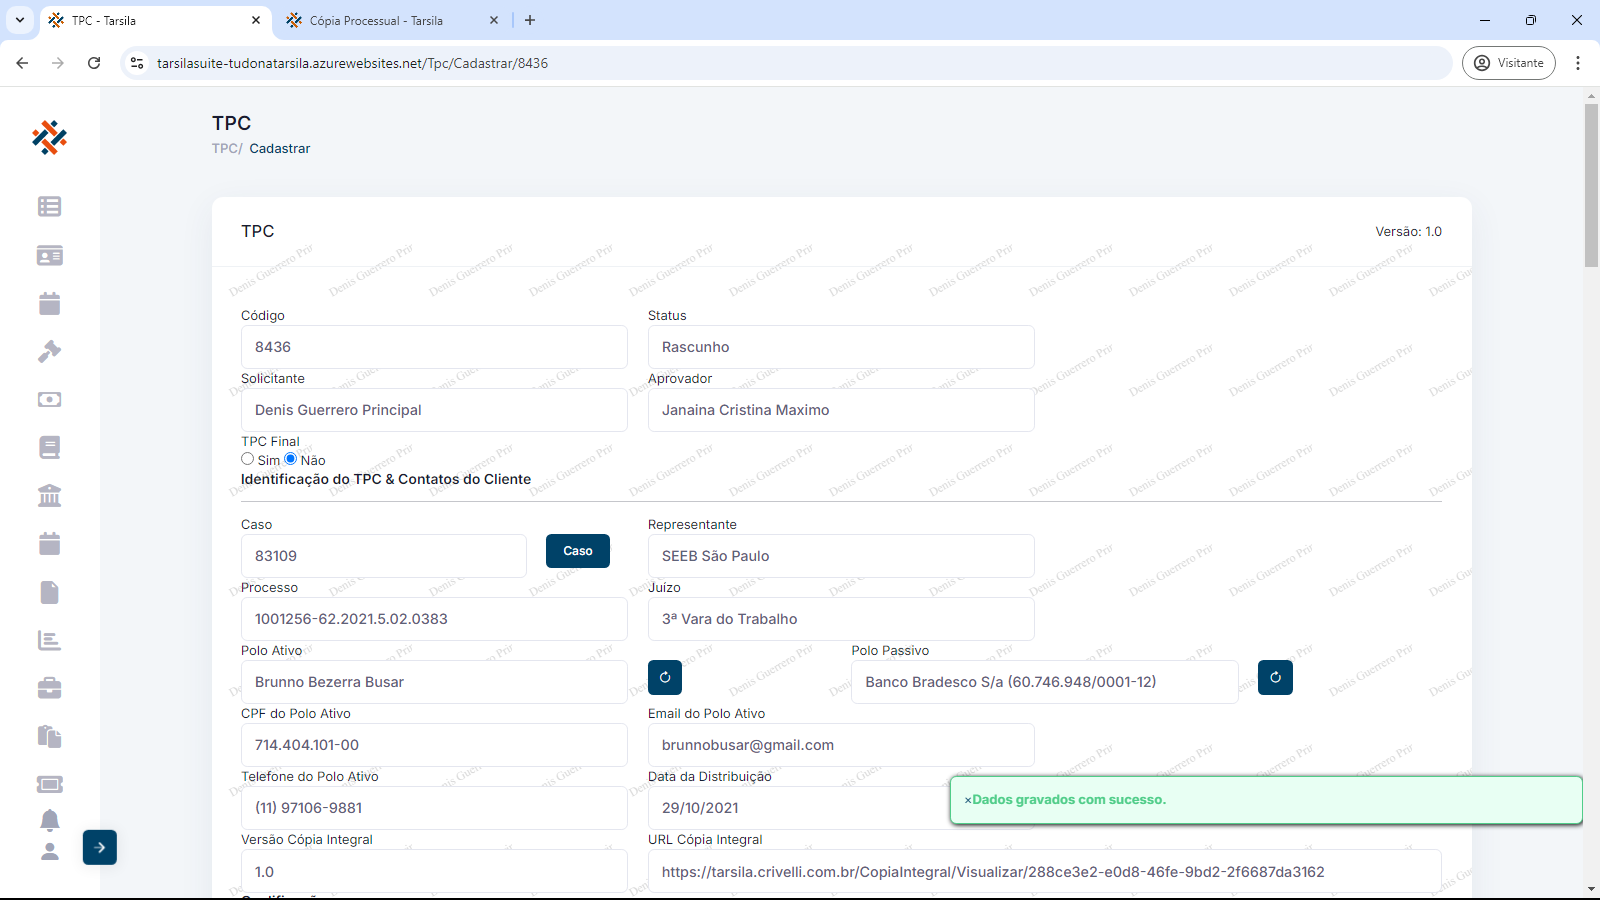Image resolution: width=1600 pixels, height=900 pixels.
Task: Select Sim for TPC Final
Action: [x=248, y=459]
